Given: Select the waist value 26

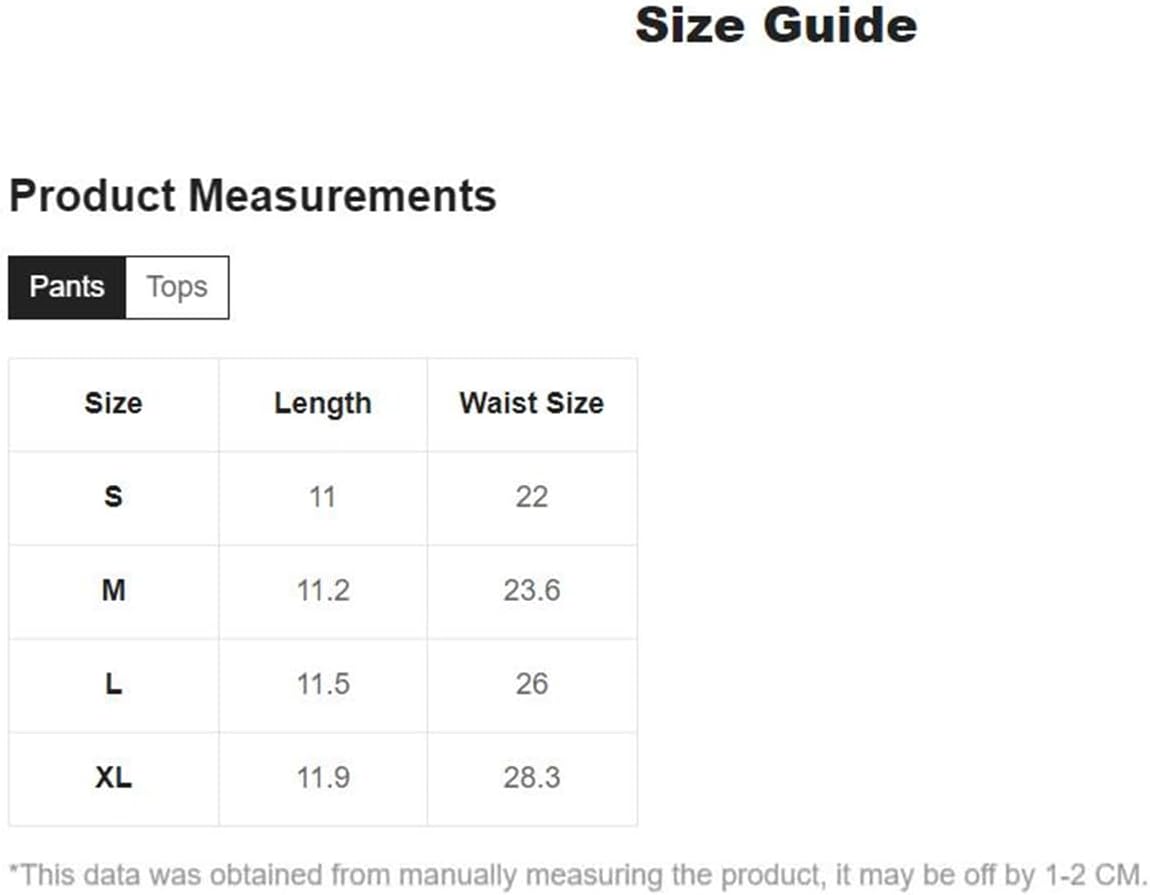Looking at the screenshot, I should coord(532,684).
